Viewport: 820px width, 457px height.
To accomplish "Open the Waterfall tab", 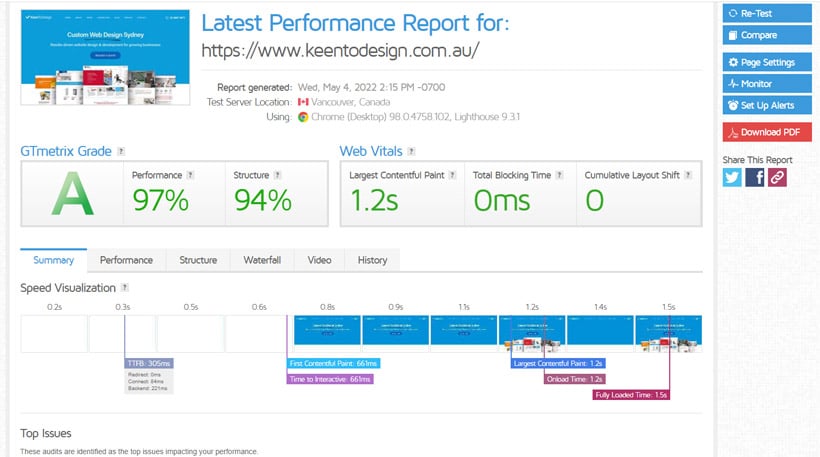I will coord(262,260).
